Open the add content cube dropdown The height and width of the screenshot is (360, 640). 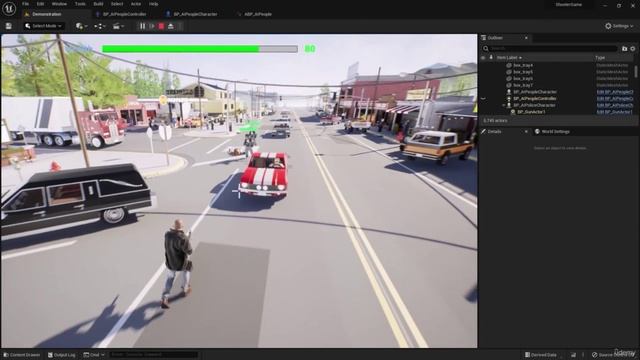81,26
